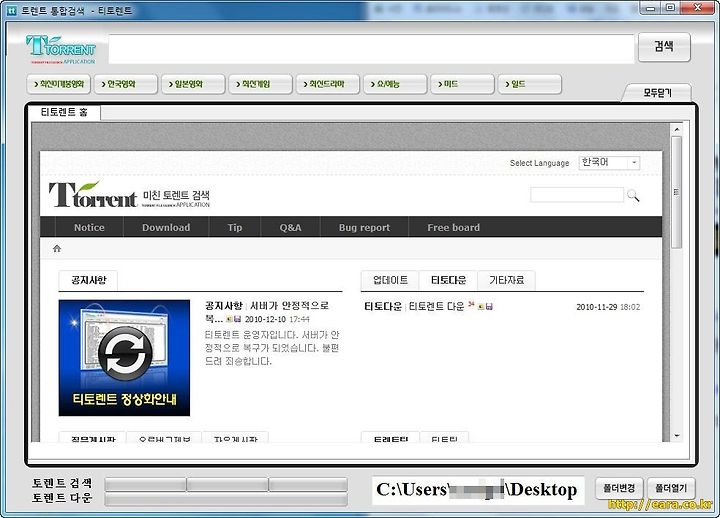Click the 티토렌트 정상화안내 thumbnail image

pyautogui.click(x=124, y=358)
